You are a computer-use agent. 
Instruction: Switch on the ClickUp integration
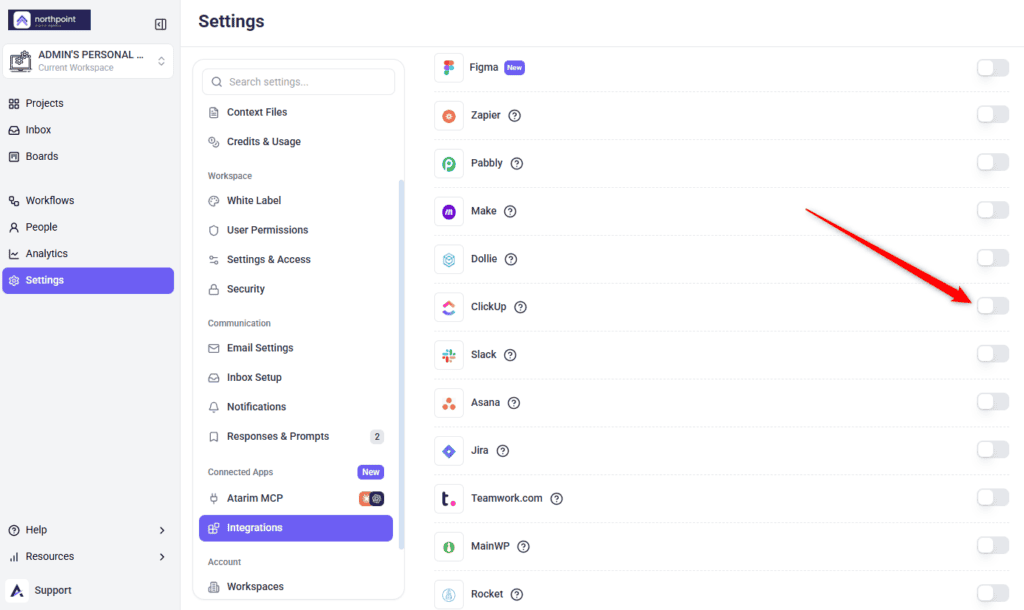[993, 306]
